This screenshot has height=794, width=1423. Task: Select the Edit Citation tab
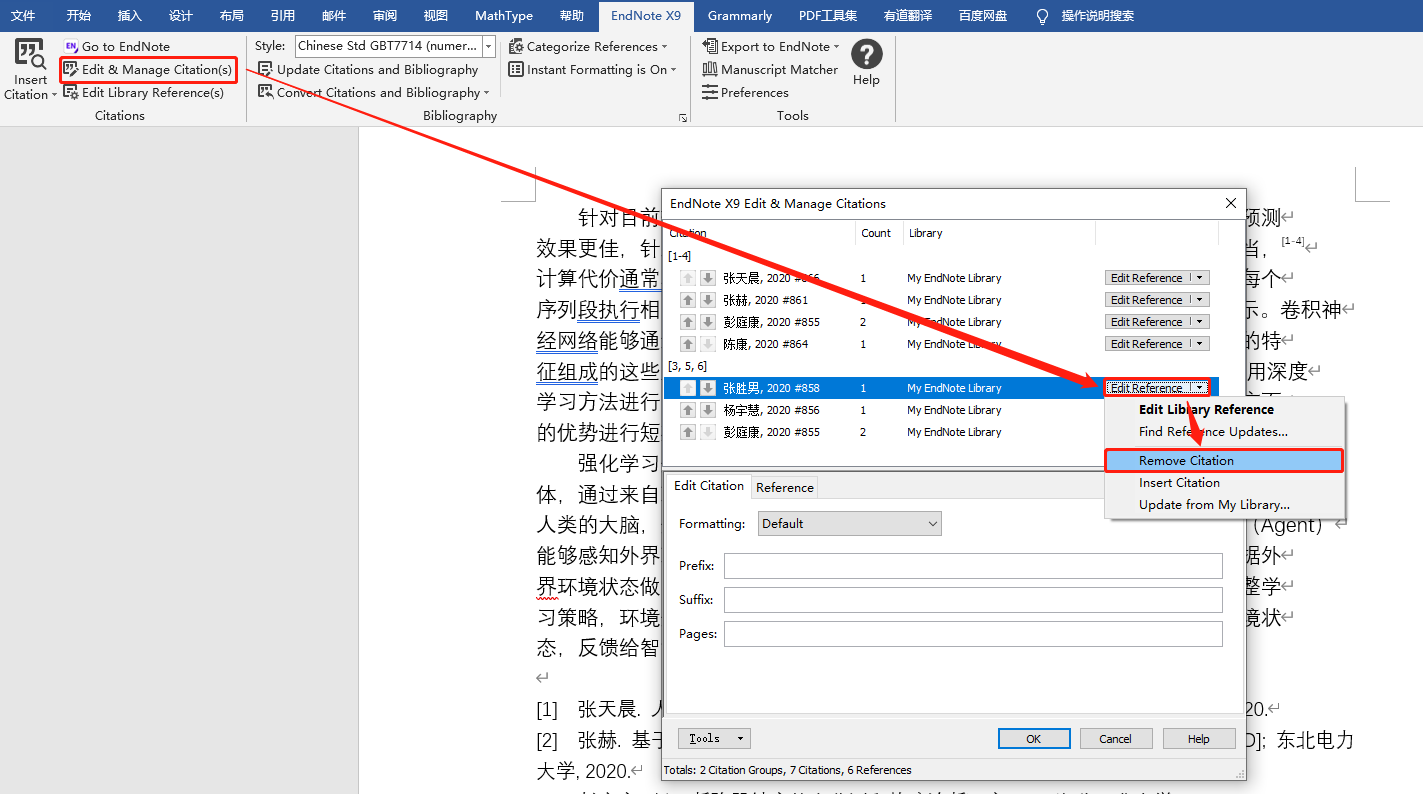(709, 486)
